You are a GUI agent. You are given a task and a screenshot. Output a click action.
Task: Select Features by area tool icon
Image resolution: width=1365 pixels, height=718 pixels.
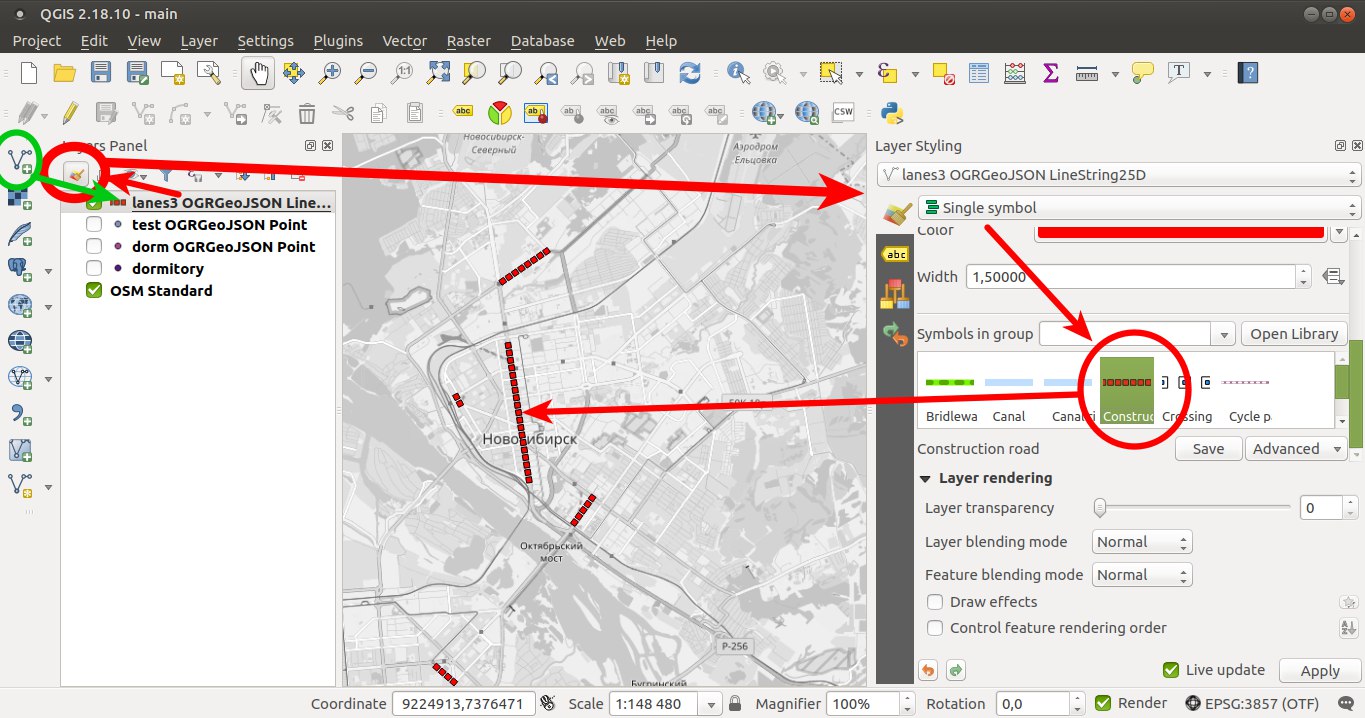coord(830,72)
